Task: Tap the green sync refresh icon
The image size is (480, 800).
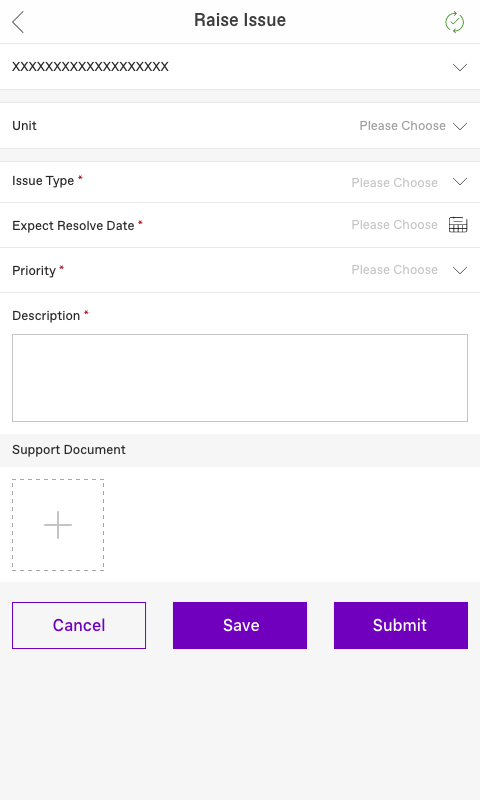Action: click(454, 22)
